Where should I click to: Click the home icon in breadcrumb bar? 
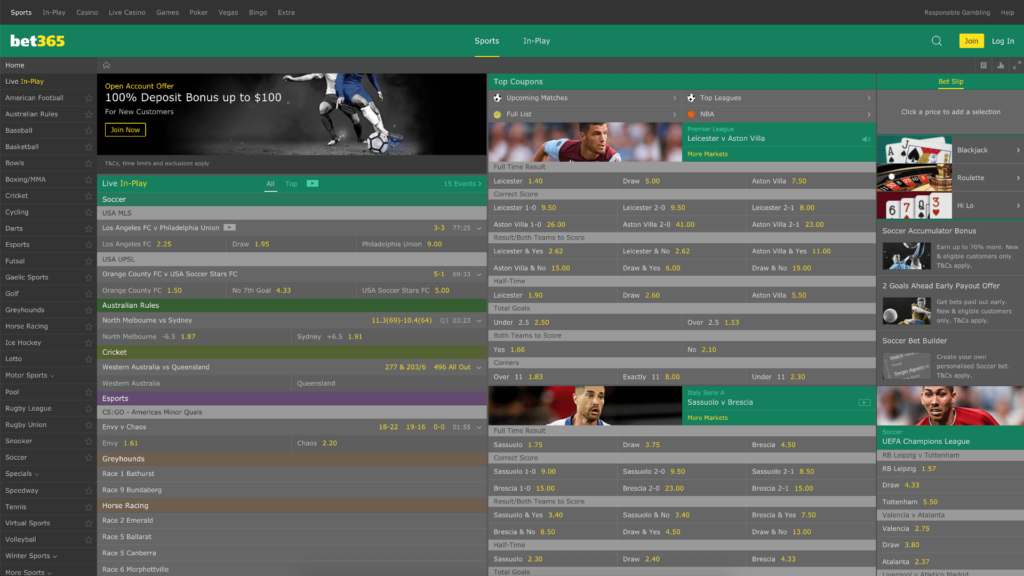106,65
